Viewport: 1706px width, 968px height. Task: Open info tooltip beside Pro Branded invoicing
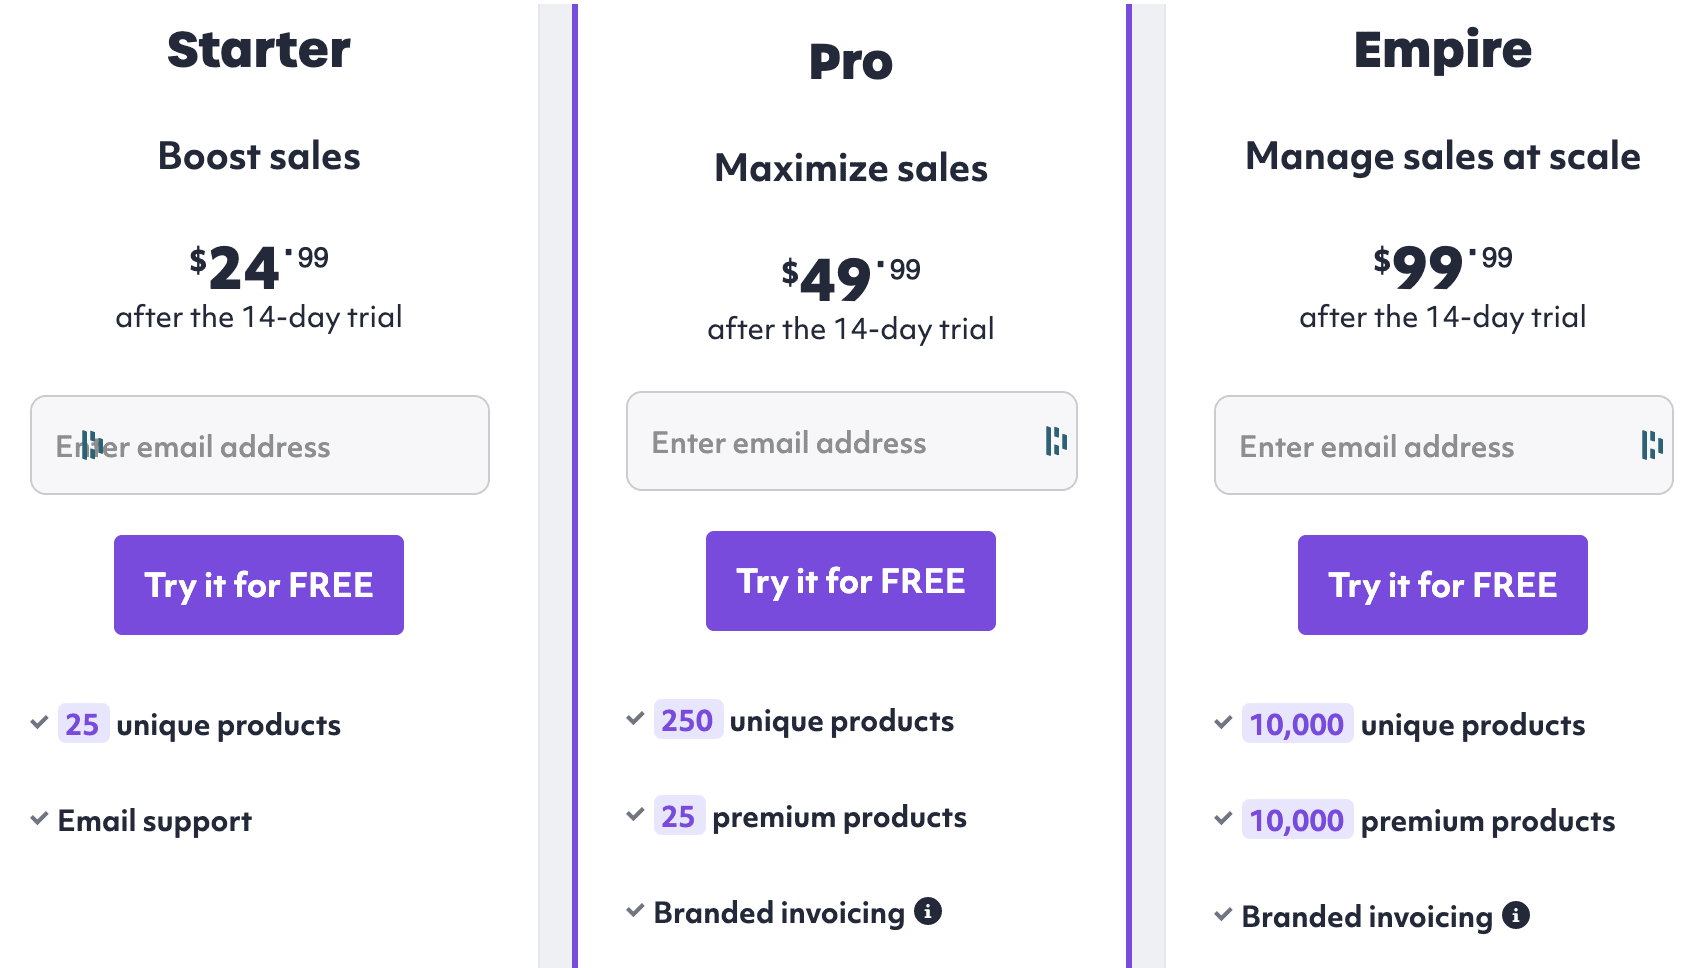click(x=930, y=911)
